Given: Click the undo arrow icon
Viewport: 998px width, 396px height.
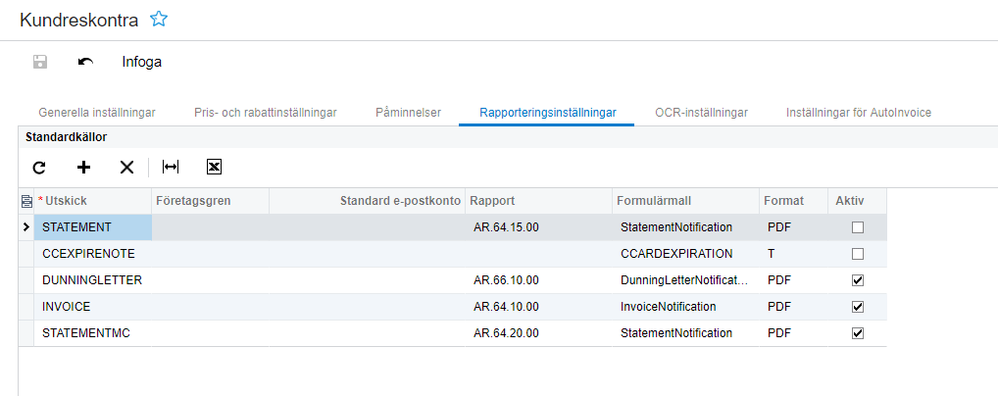Looking at the screenshot, I should click(x=85, y=62).
